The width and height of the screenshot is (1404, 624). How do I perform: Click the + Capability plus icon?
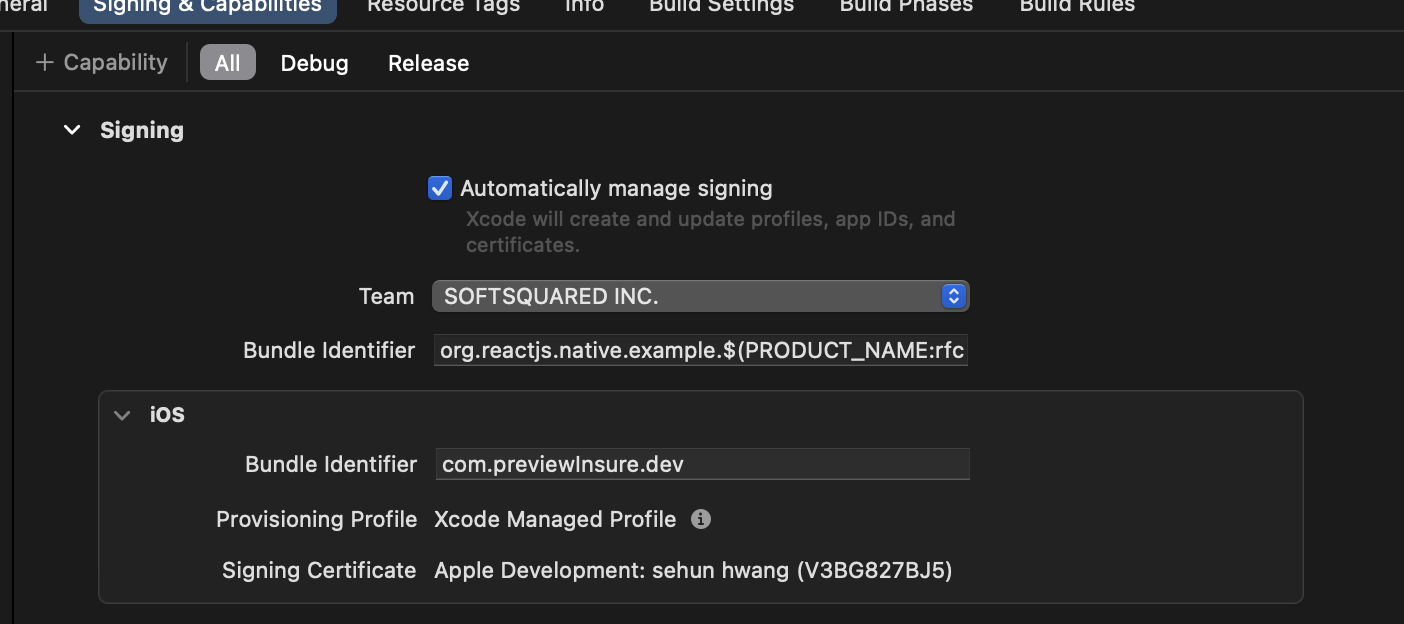[x=44, y=61]
